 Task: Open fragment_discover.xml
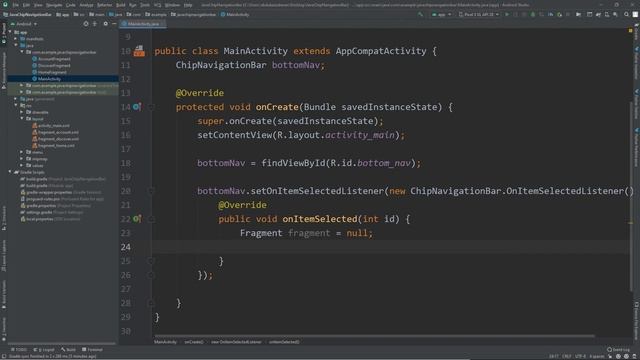(56, 139)
